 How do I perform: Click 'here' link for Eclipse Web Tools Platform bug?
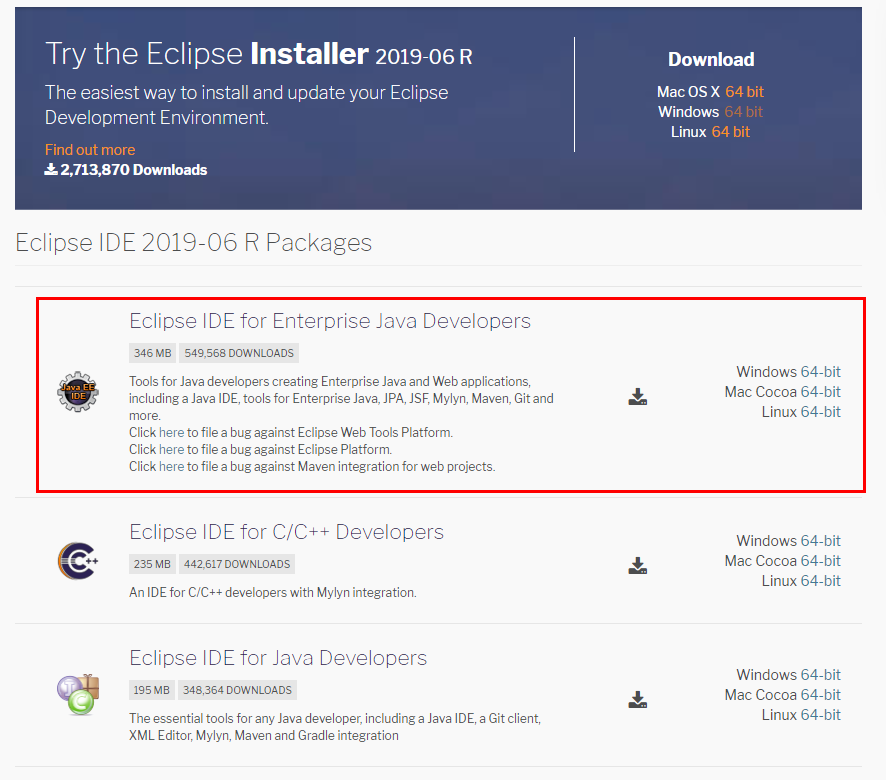pos(172,432)
